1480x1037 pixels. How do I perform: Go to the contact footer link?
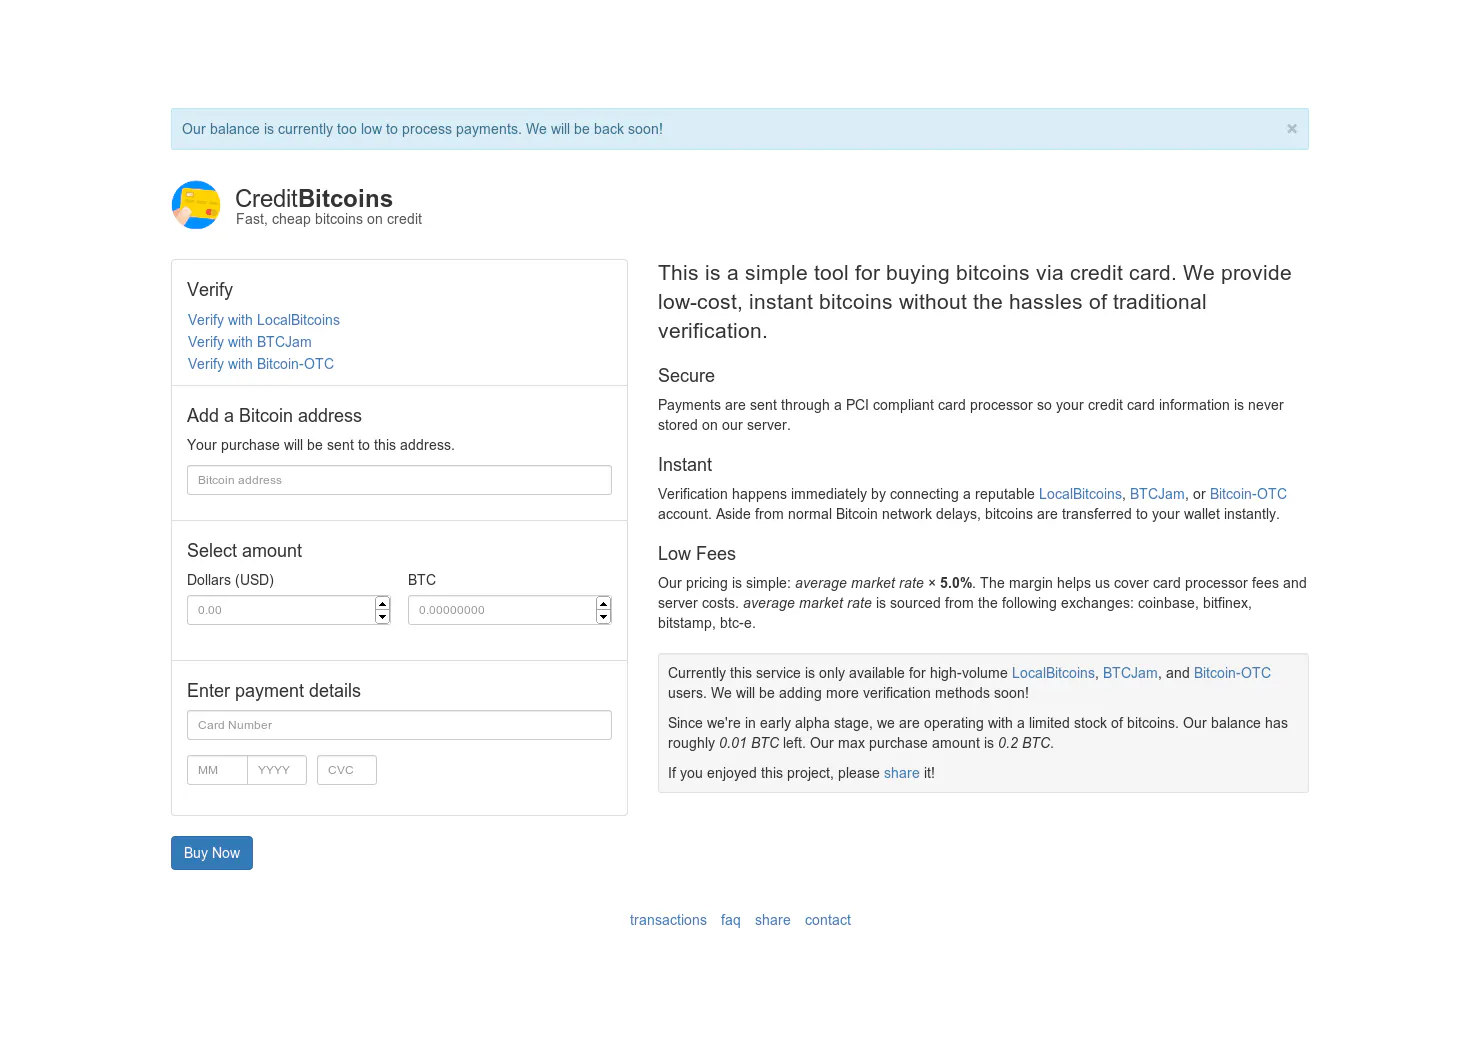[828, 920]
